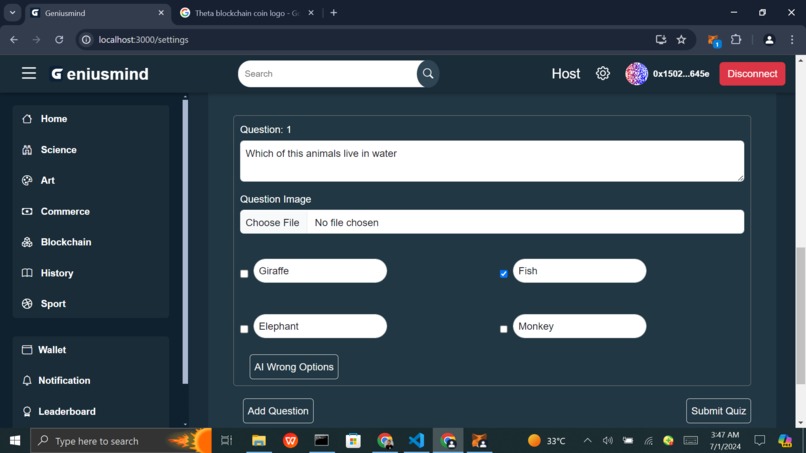Click the Add Question button
806x453 pixels.
(278, 411)
